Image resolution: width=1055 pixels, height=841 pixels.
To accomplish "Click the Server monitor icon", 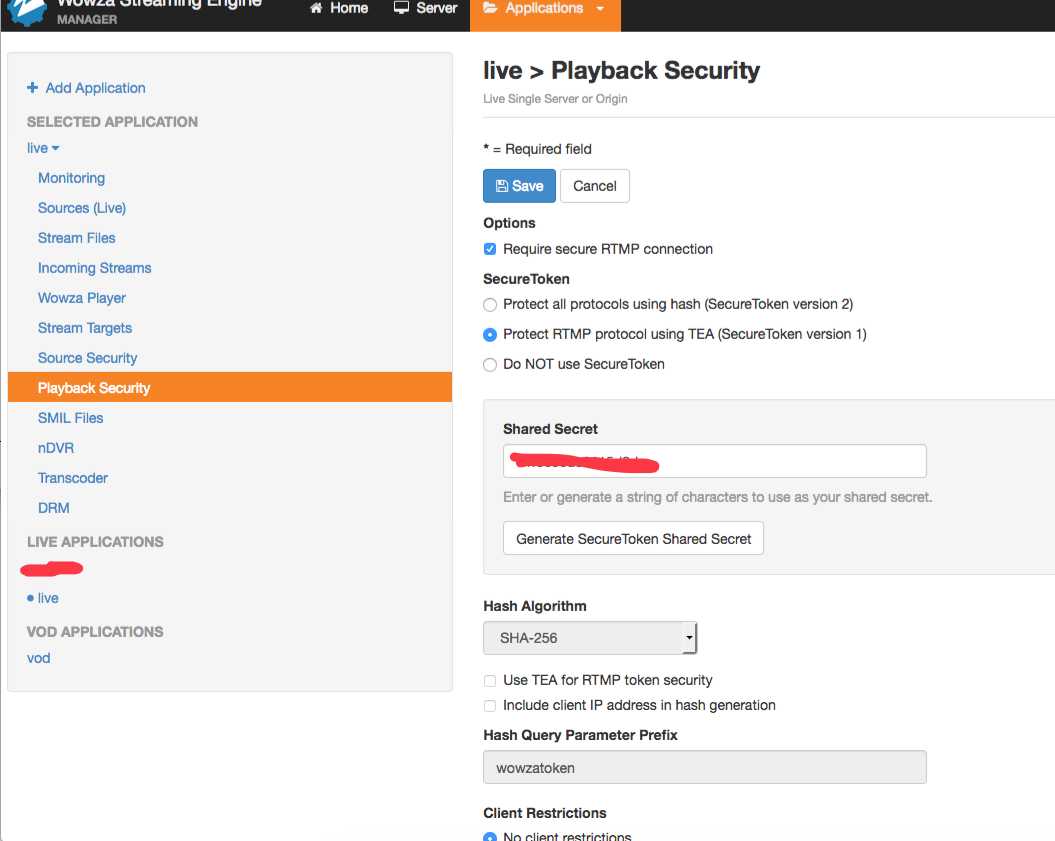I will coord(401,8).
